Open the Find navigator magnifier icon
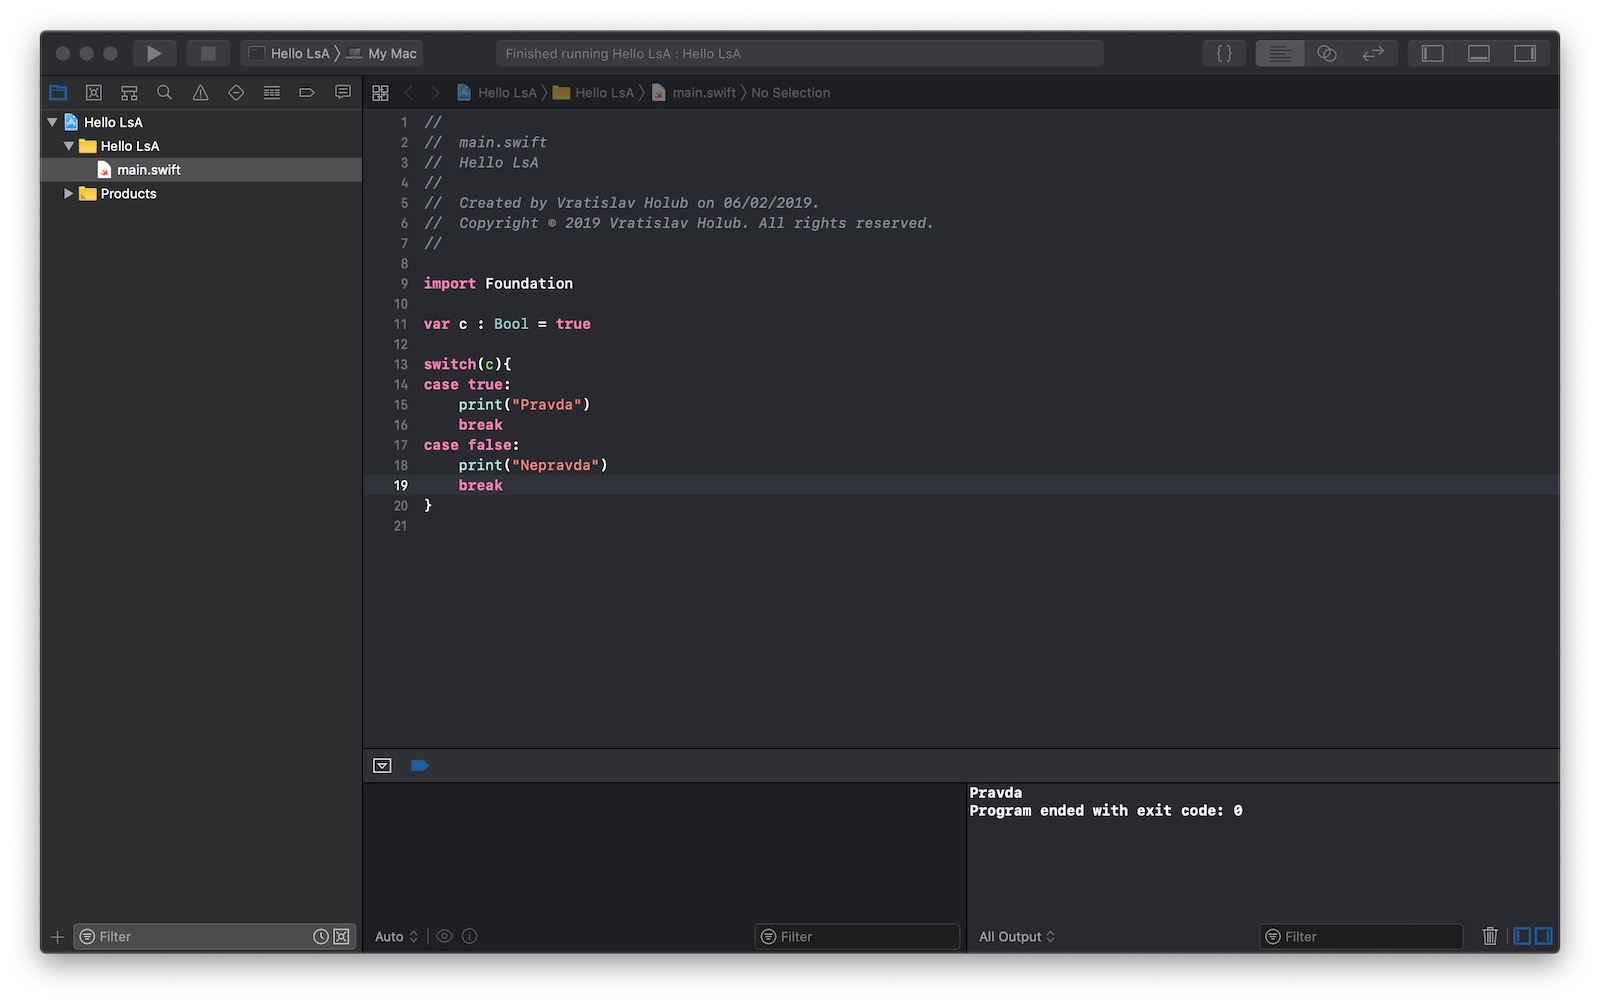Screen dimensions: 1600x1003 pos(165,93)
